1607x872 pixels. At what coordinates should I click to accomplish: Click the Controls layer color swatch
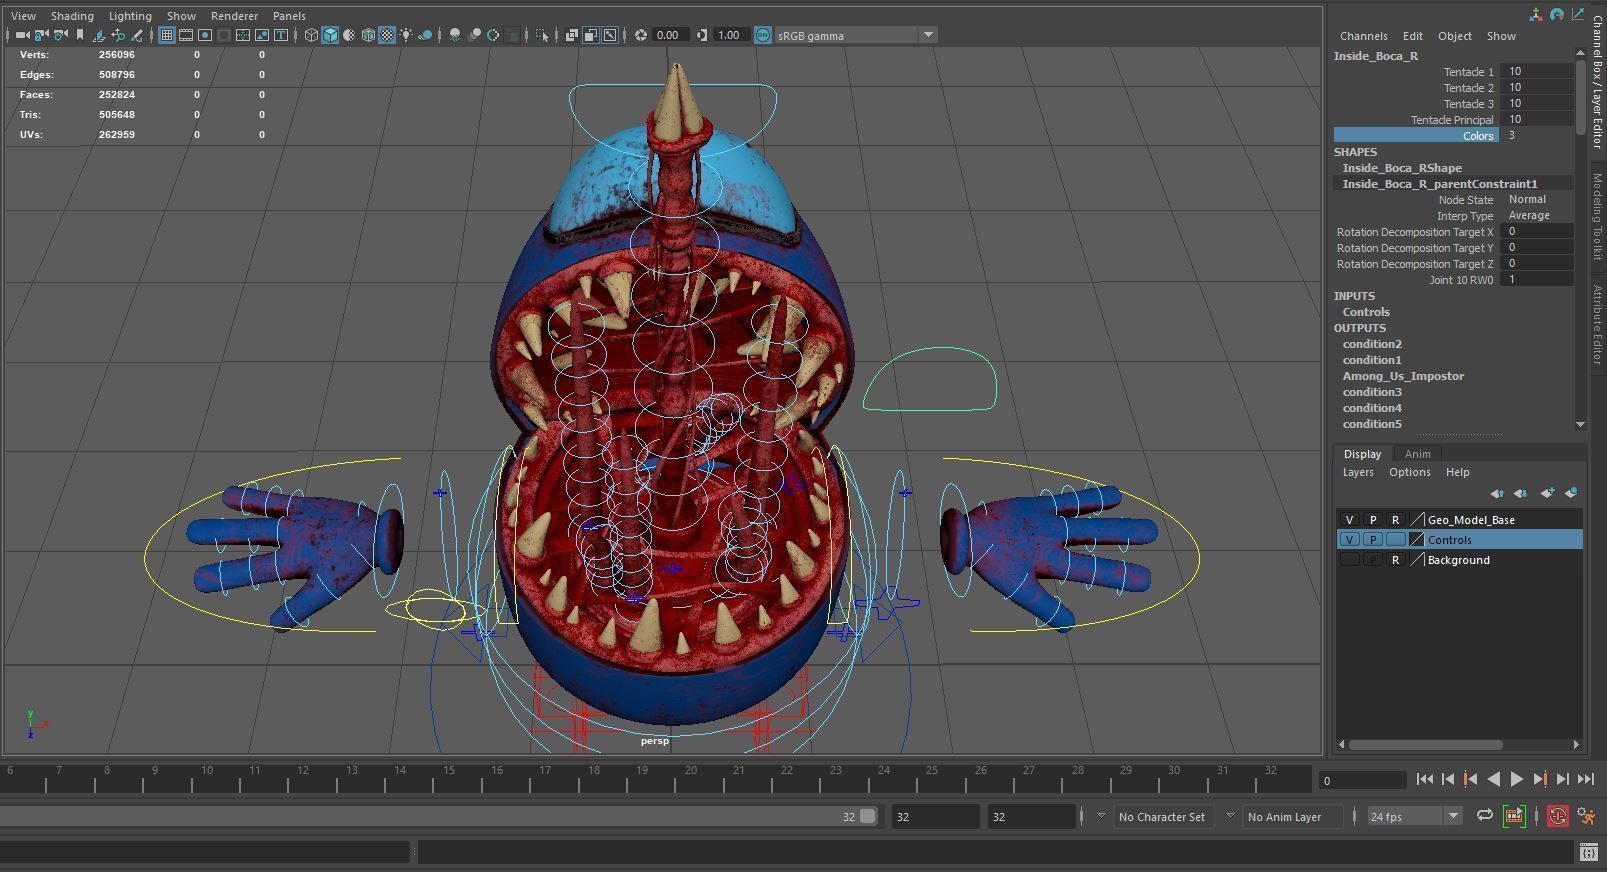click(1417, 540)
